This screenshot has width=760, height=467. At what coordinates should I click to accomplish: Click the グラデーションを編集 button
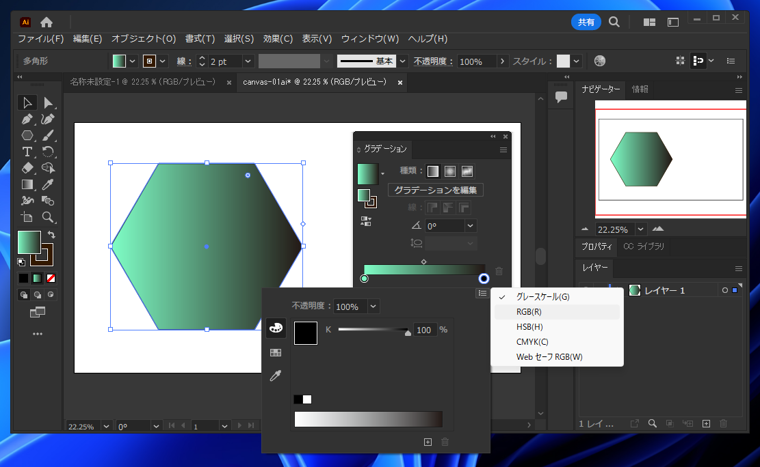pos(435,190)
